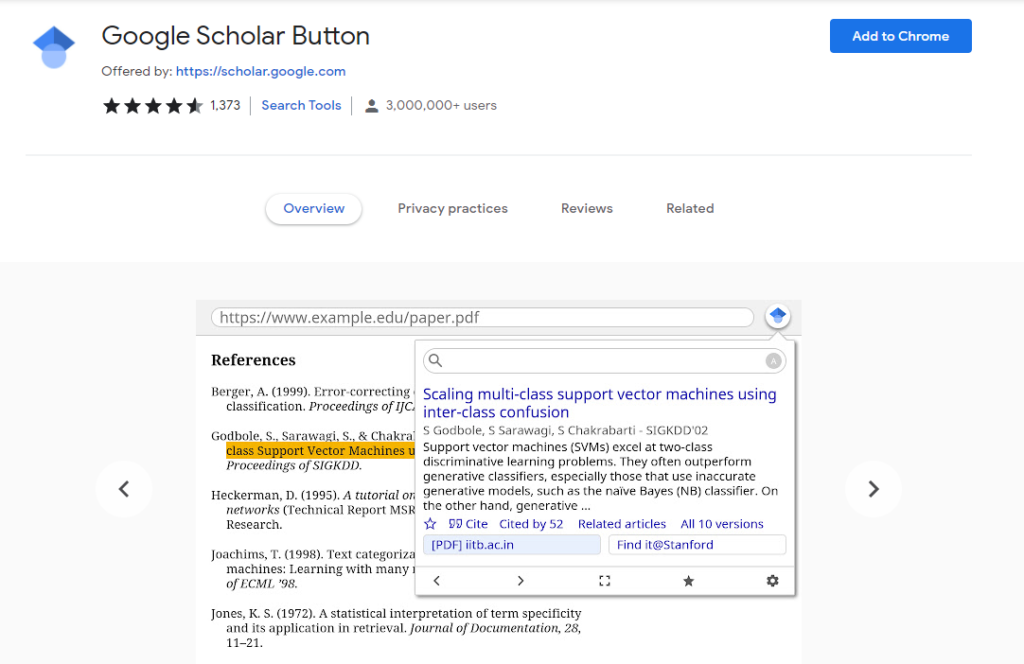Open the Search Tools category link
Viewport: 1024px width, 664px height.
301,105
